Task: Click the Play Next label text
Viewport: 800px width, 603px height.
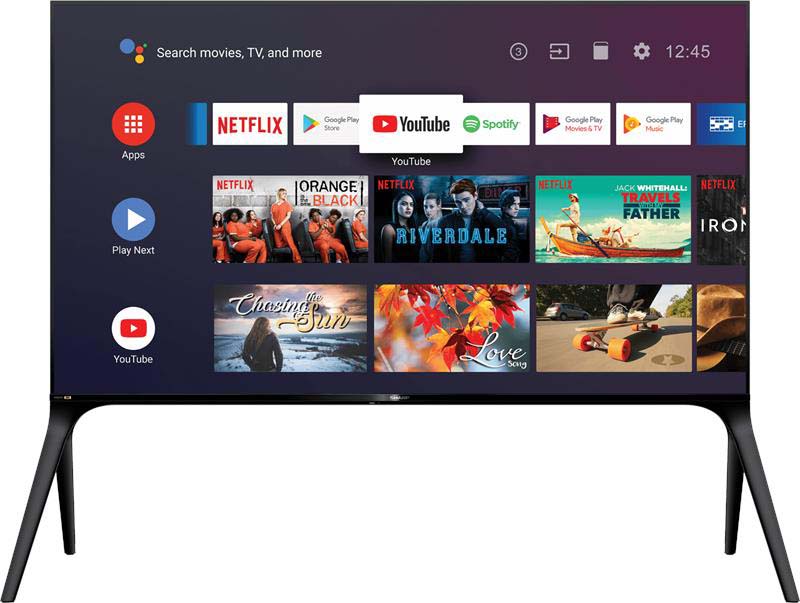Action: [133, 250]
